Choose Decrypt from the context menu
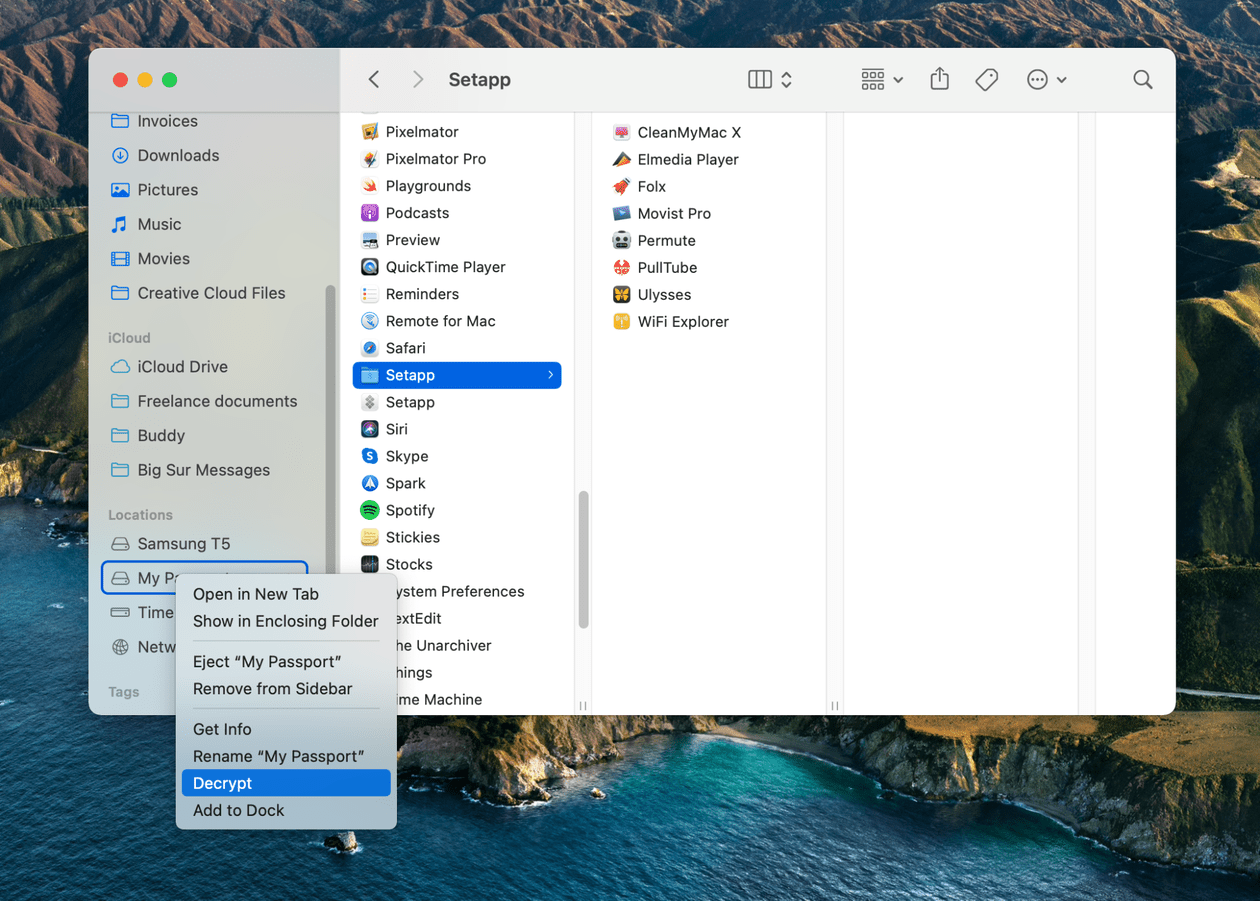 285,783
